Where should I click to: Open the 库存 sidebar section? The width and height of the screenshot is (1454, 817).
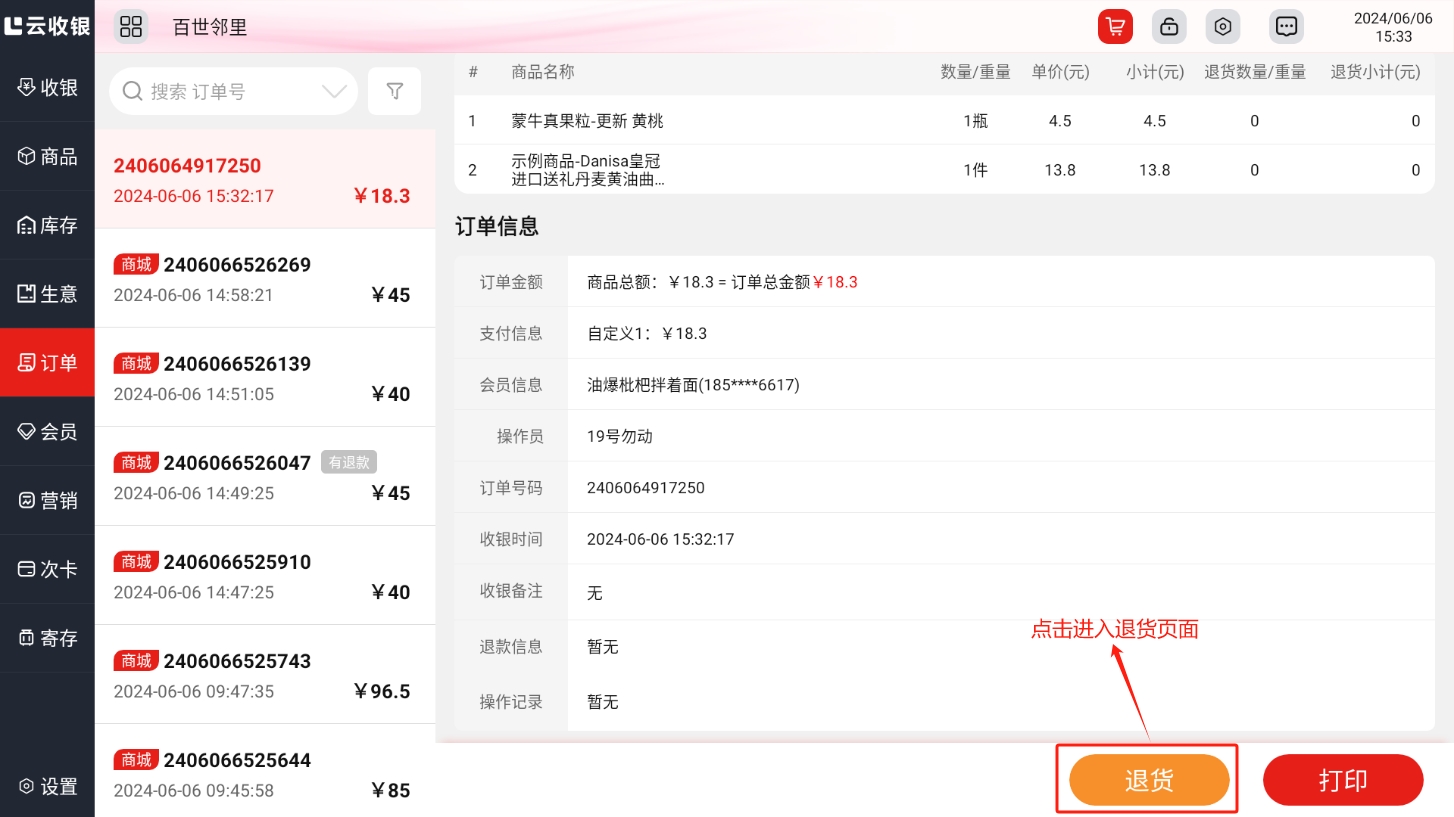pyautogui.click(x=47, y=225)
